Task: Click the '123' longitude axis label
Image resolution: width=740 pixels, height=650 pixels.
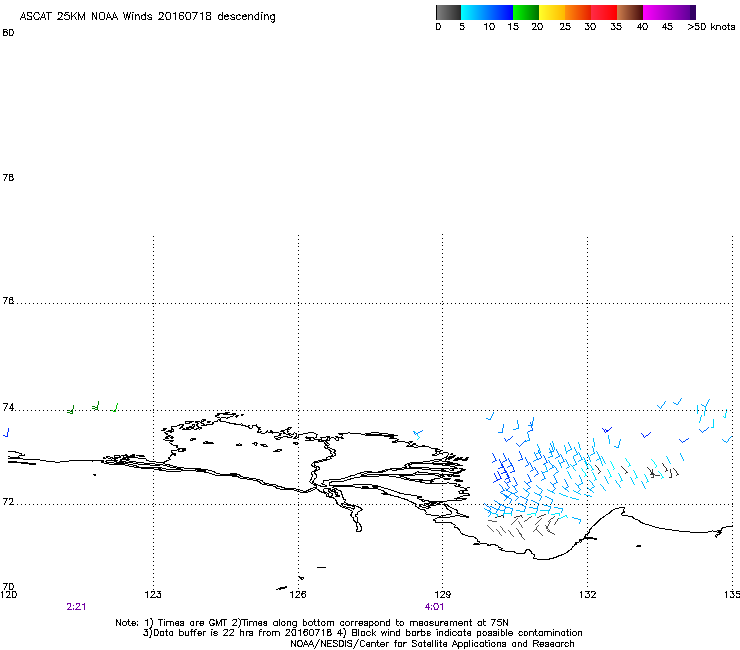Action: (153, 594)
